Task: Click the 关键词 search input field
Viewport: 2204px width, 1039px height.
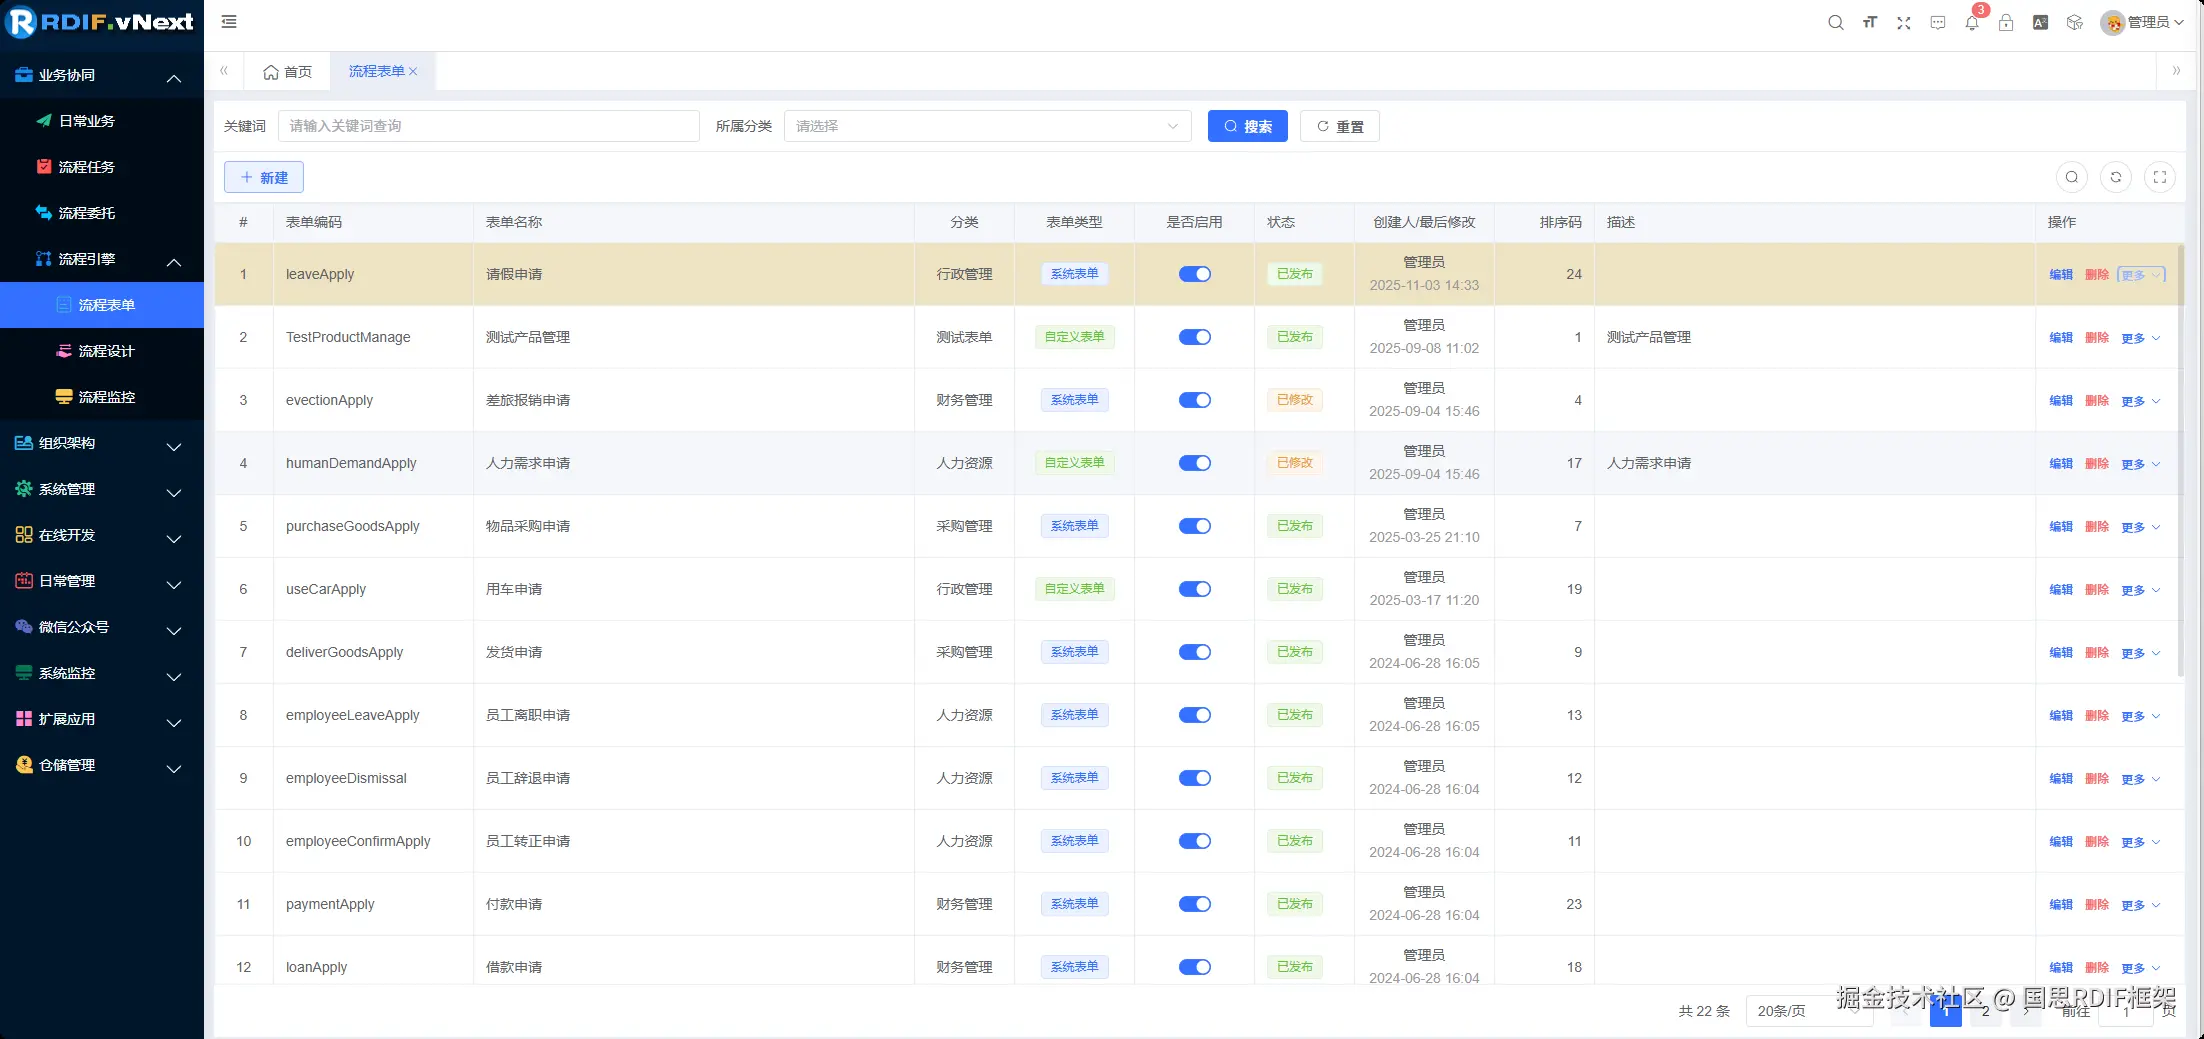Action: pos(488,126)
